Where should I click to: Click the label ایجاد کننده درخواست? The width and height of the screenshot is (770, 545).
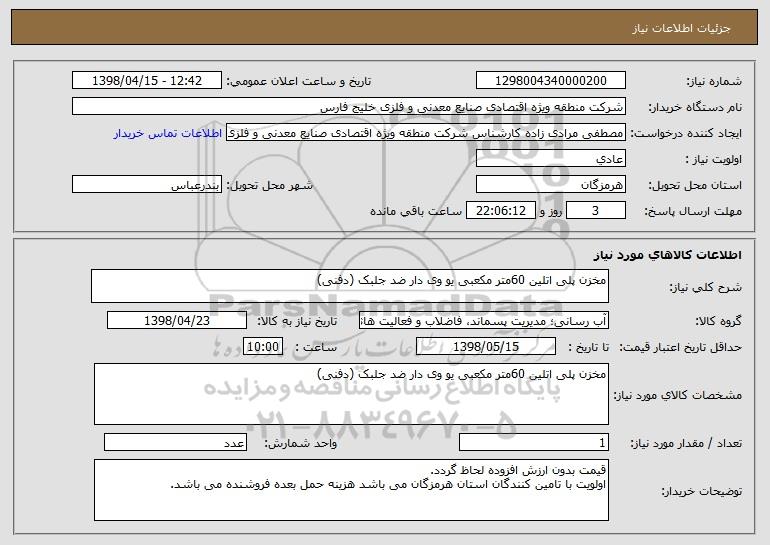click(686, 133)
